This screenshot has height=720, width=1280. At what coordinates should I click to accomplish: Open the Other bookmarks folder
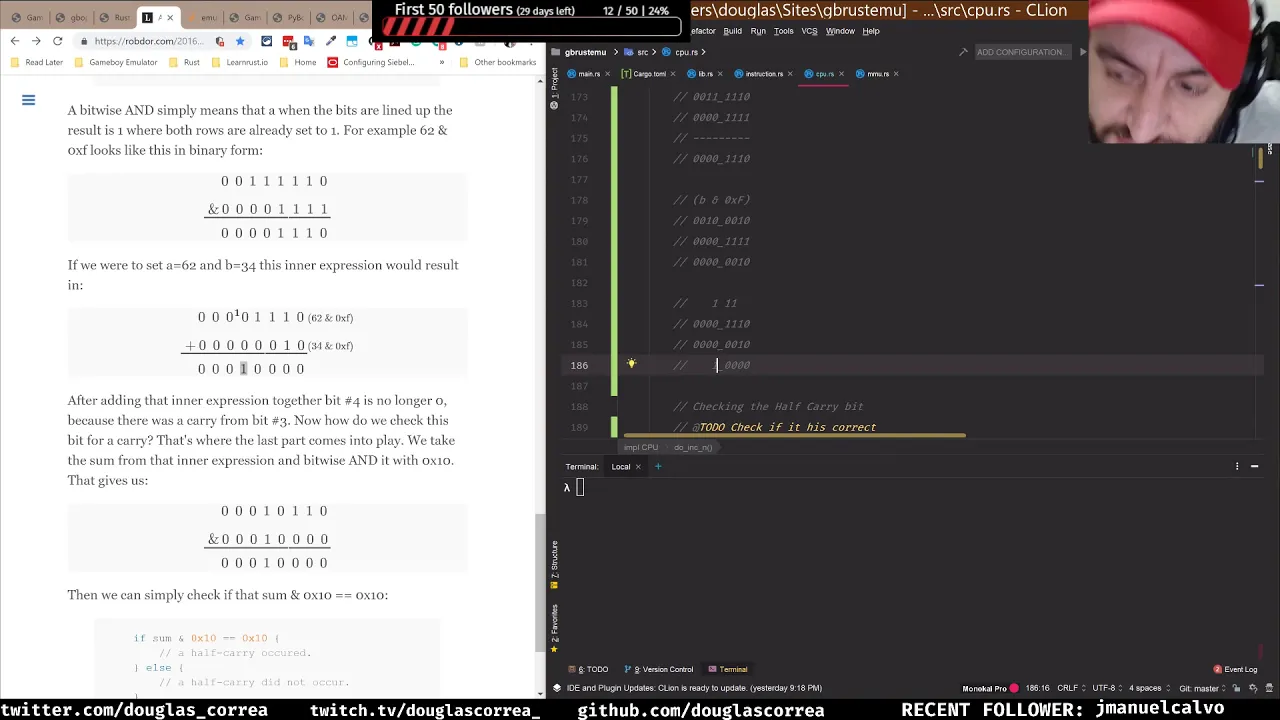pos(498,62)
